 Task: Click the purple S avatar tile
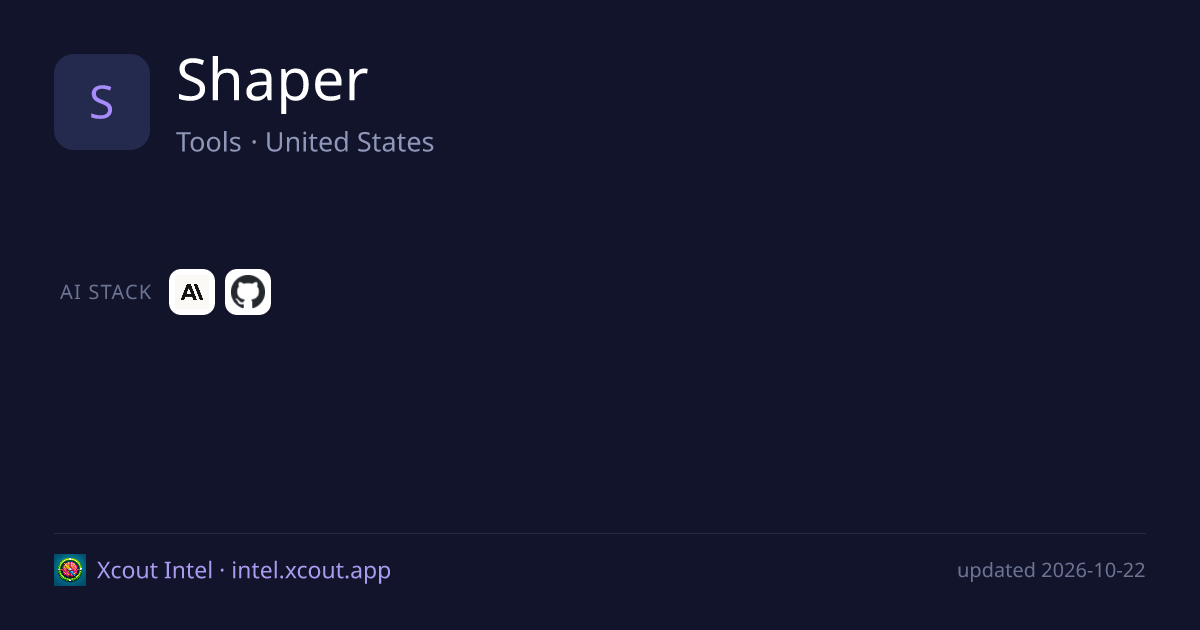coord(102,102)
